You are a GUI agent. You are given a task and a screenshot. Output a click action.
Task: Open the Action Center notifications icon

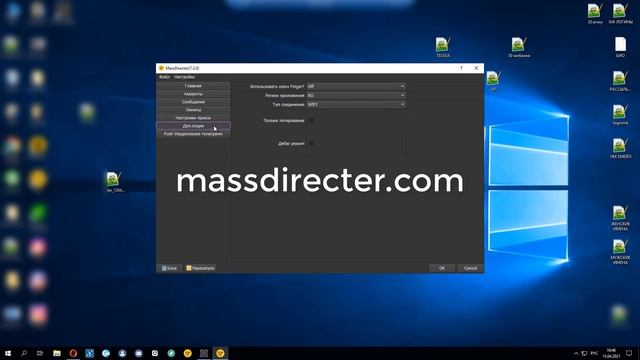tap(629, 353)
